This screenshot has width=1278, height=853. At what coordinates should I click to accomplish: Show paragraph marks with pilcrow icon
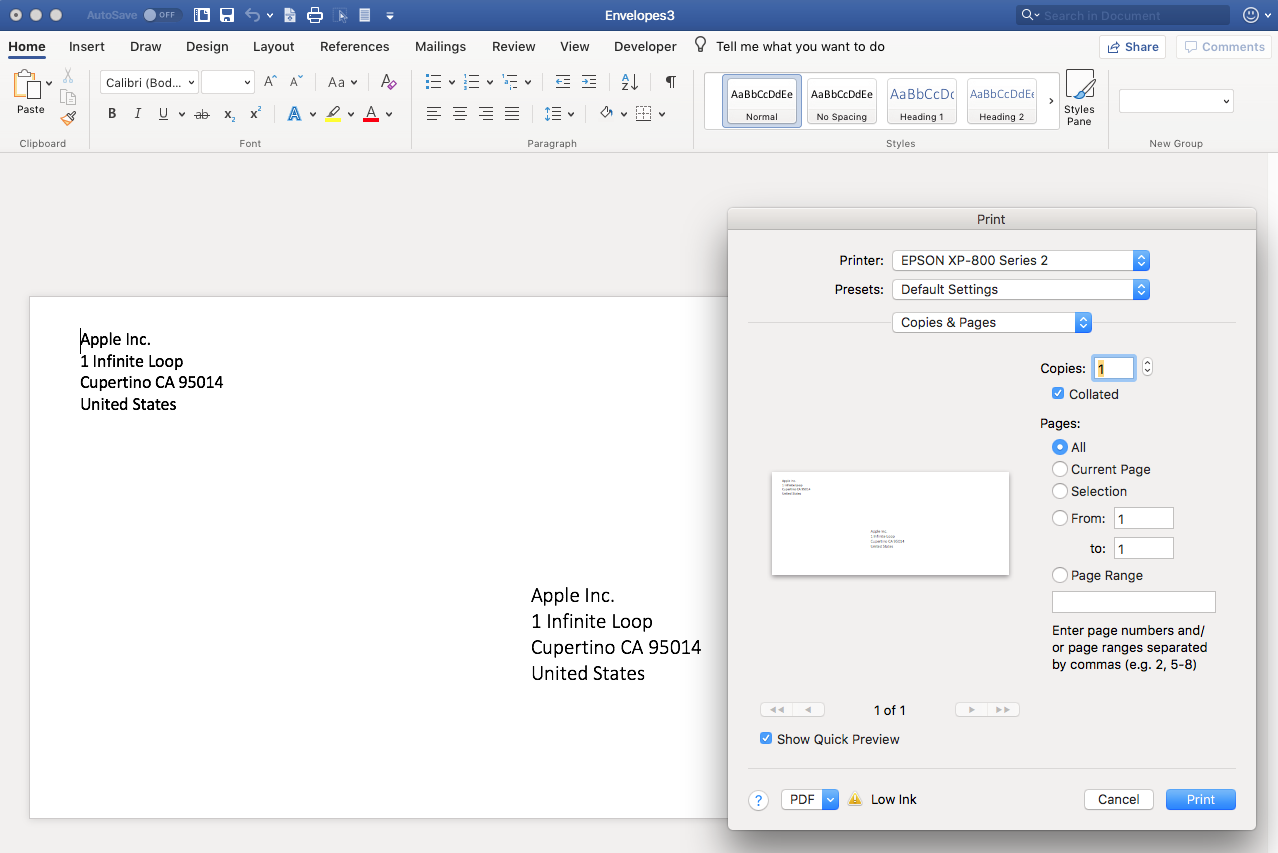(x=671, y=82)
